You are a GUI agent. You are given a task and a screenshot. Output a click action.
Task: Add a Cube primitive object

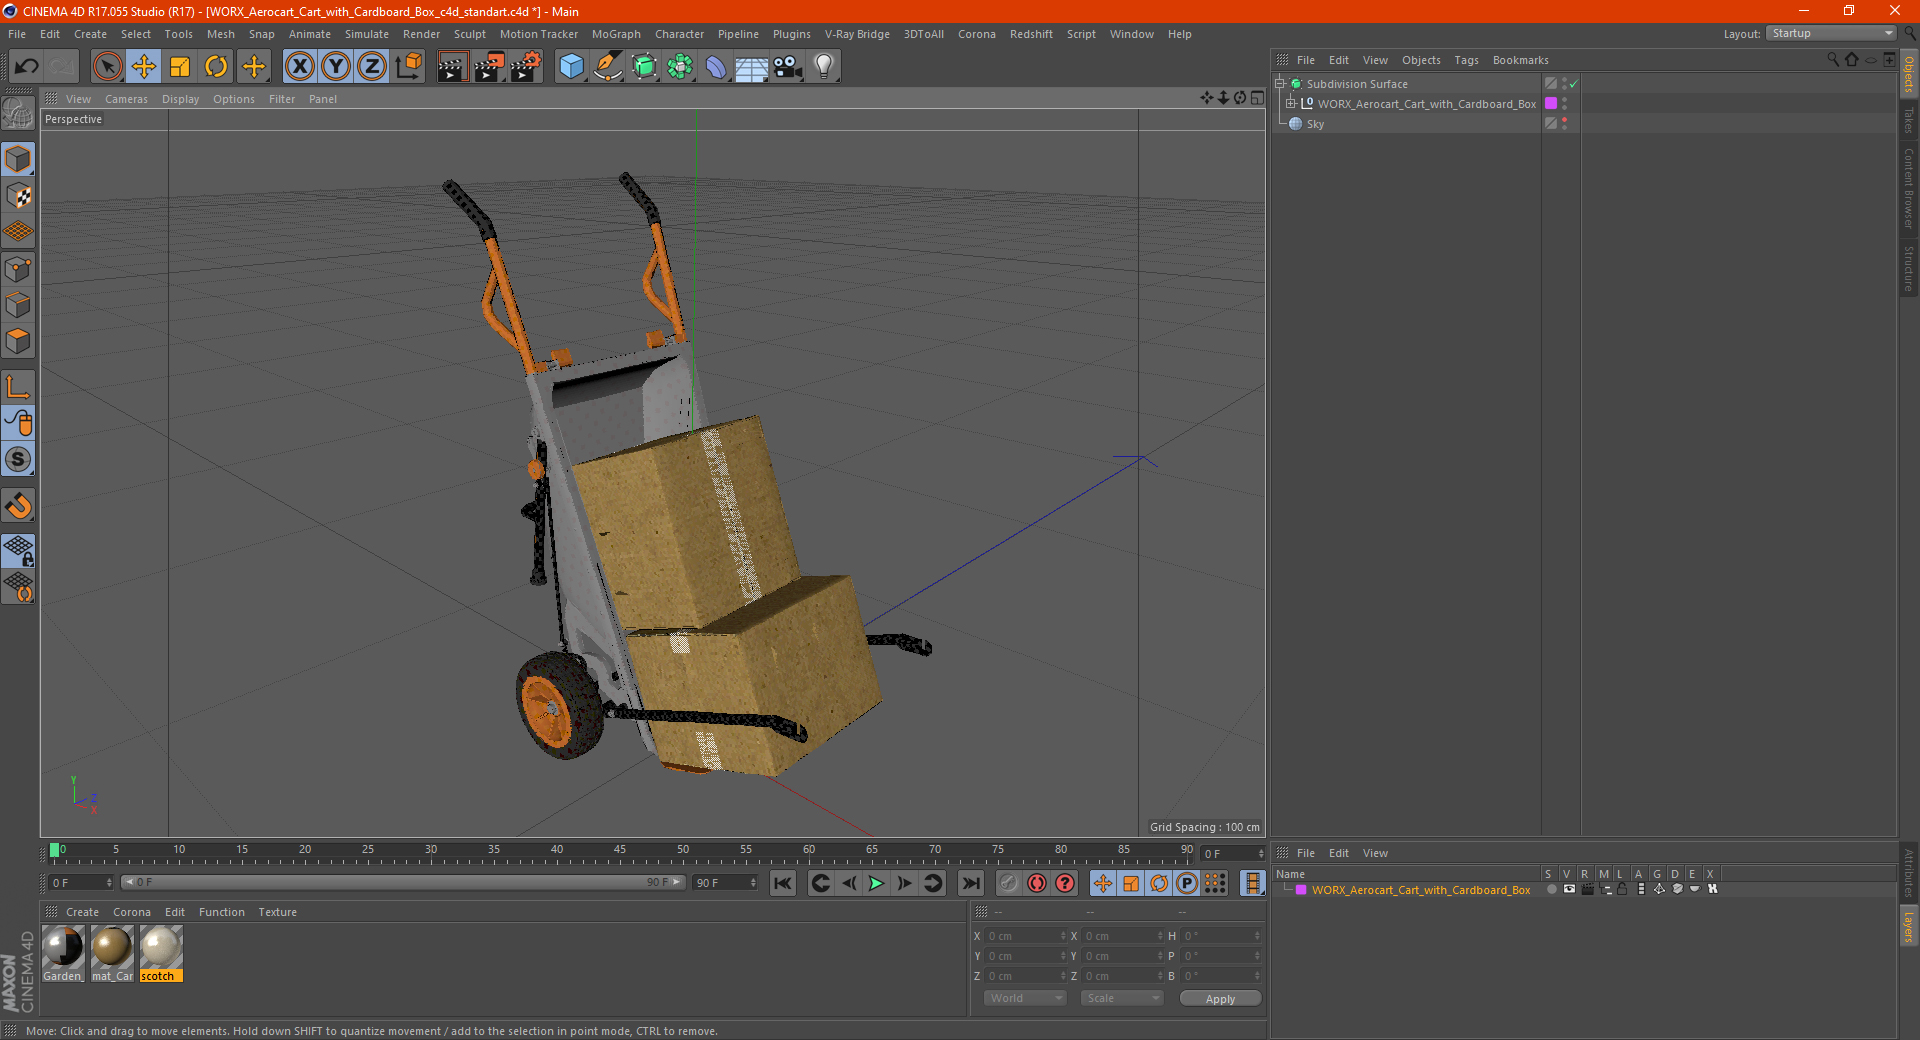coord(572,67)
